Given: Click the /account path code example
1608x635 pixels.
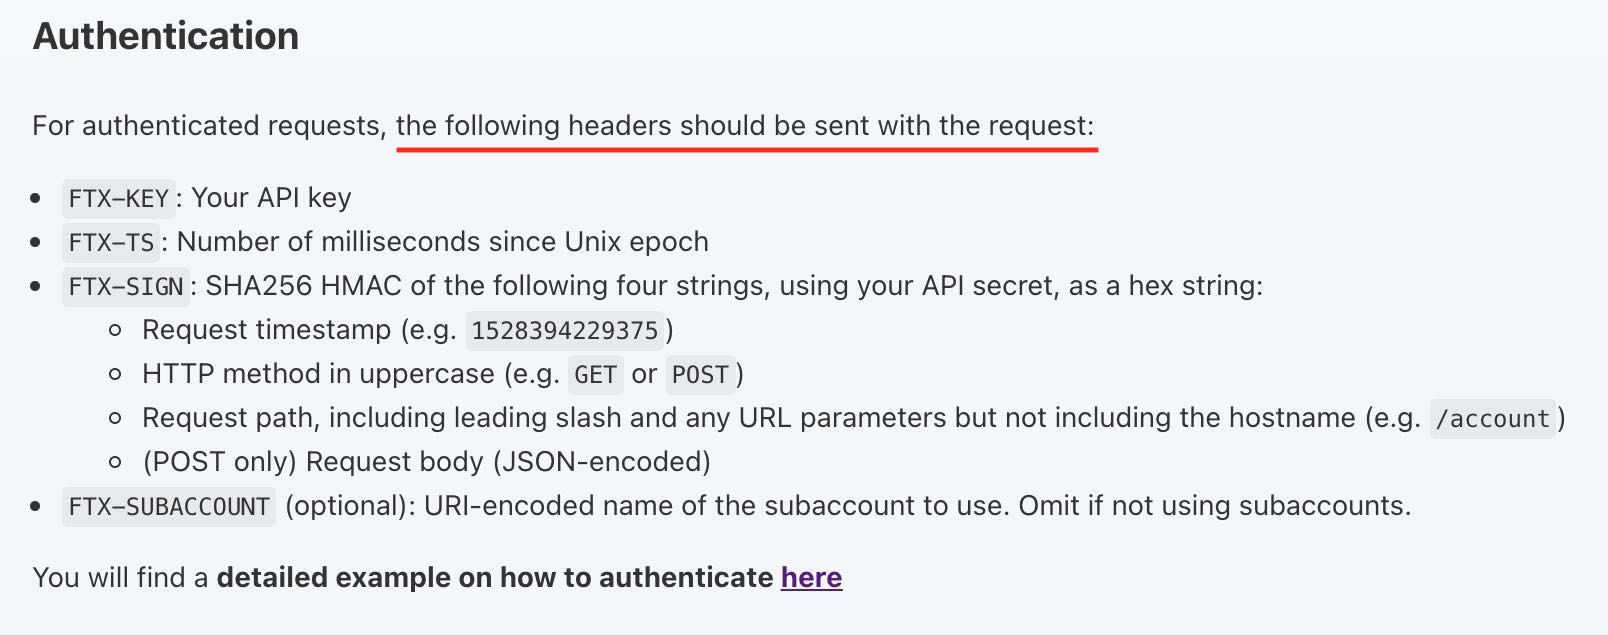Looking at the screenshot, I should pos(1492,418).
